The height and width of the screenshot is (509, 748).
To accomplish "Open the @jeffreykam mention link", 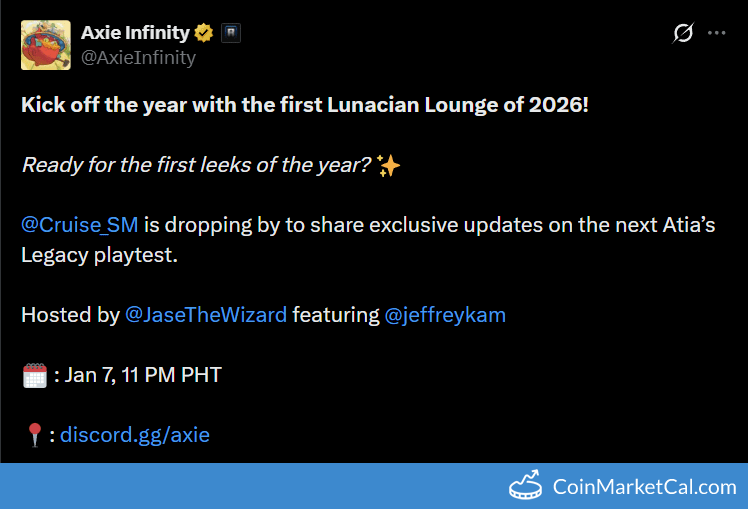I will [445, 315].
